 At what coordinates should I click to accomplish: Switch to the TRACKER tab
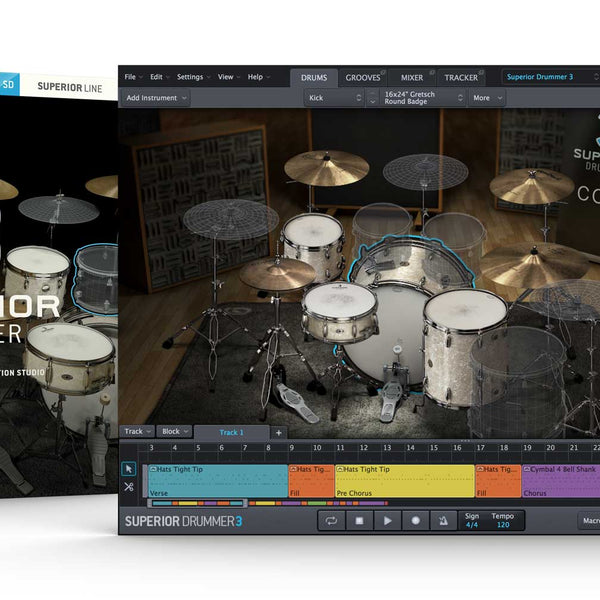461,78
